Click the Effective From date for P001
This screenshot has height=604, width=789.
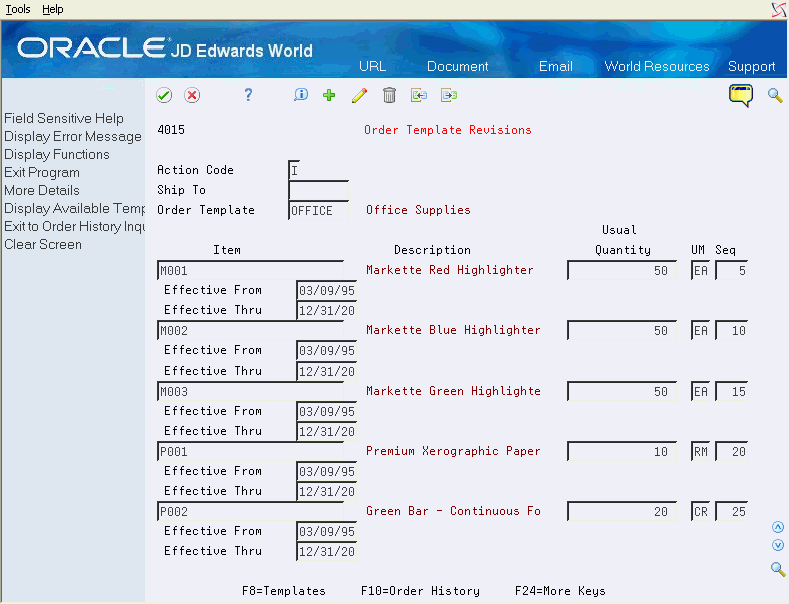(327, 471)
